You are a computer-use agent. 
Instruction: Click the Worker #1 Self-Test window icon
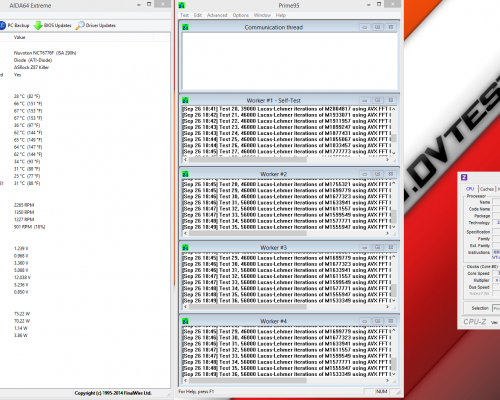tap(186, 100)
